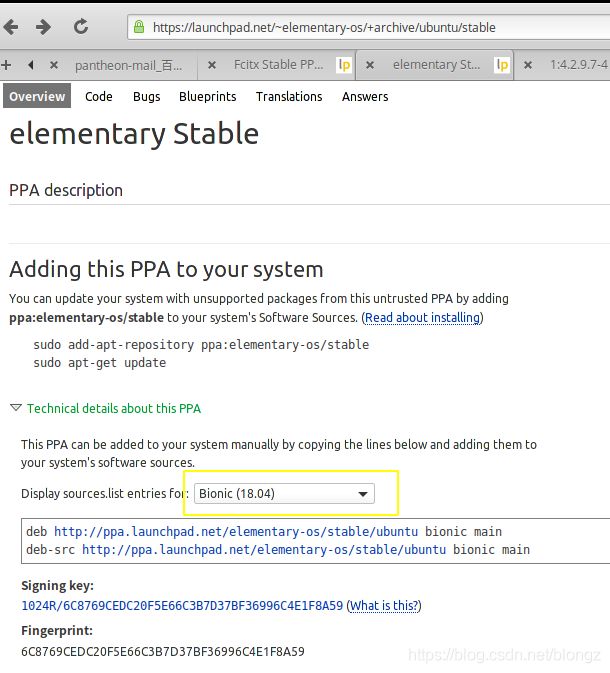Close the elementary Stable tab
Image resolution: width=610 pixels, height=673 pixels.
click(x=370, y=65)
